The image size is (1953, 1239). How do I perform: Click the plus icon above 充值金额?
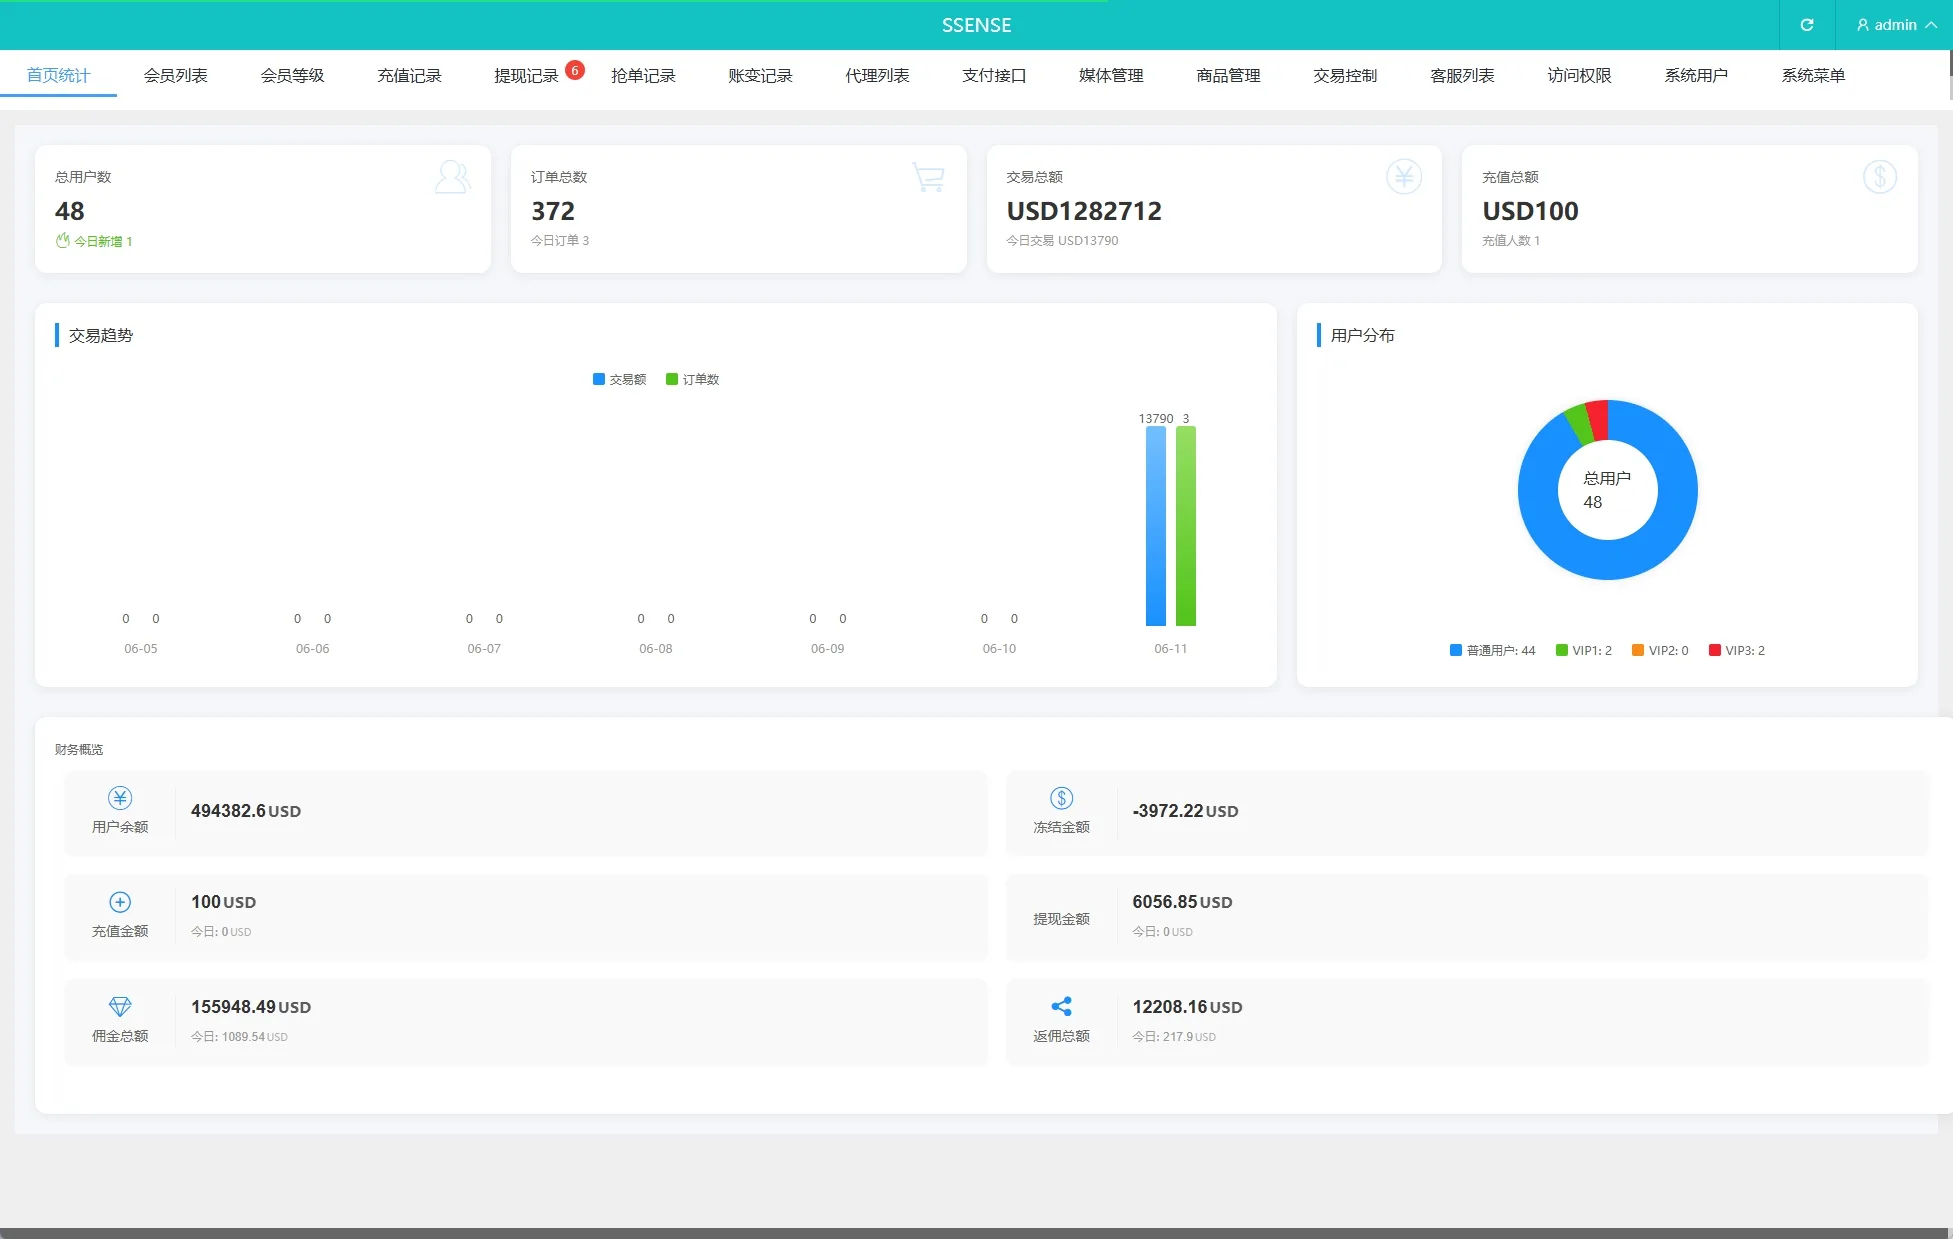point(120,902)
